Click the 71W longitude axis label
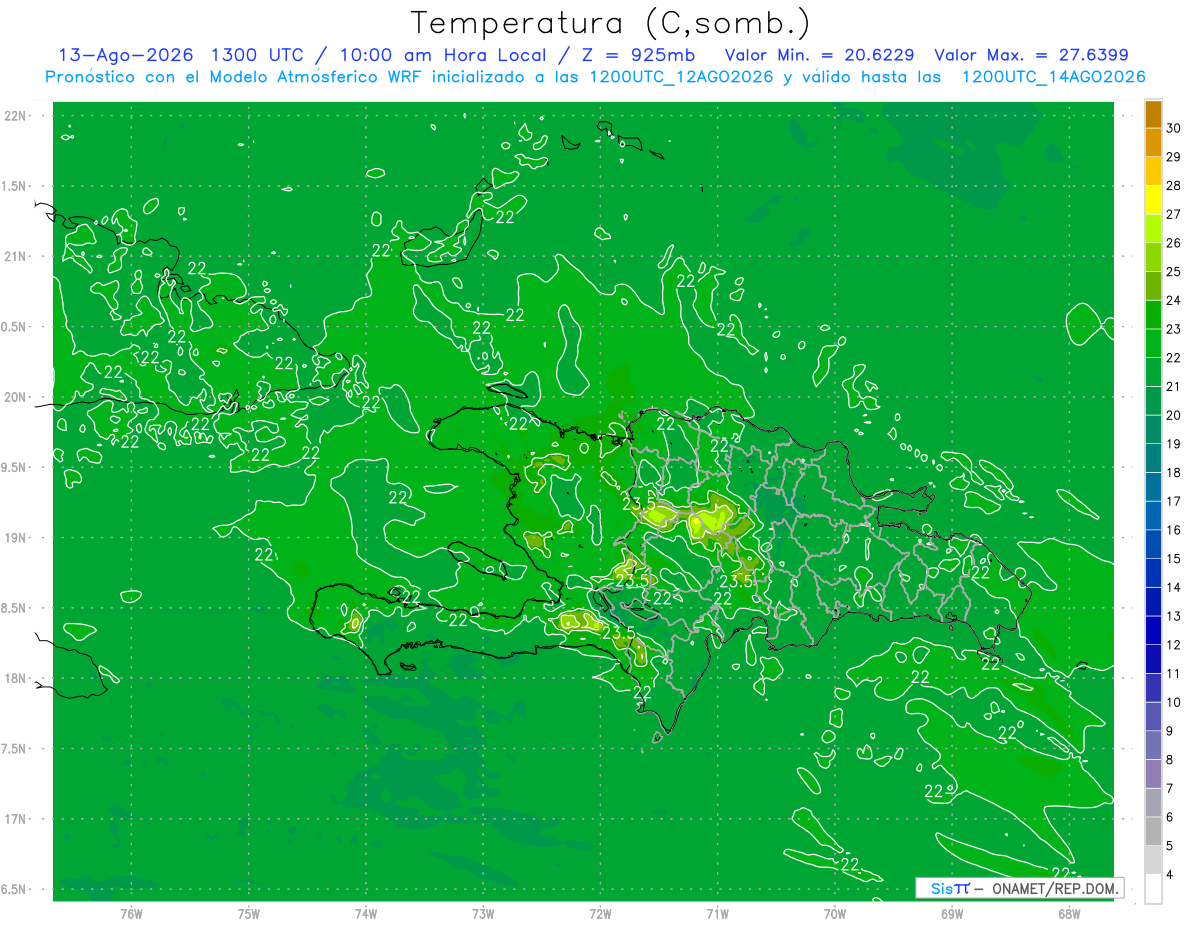Viewport: 1200px width, 927px height. (717, 914)
